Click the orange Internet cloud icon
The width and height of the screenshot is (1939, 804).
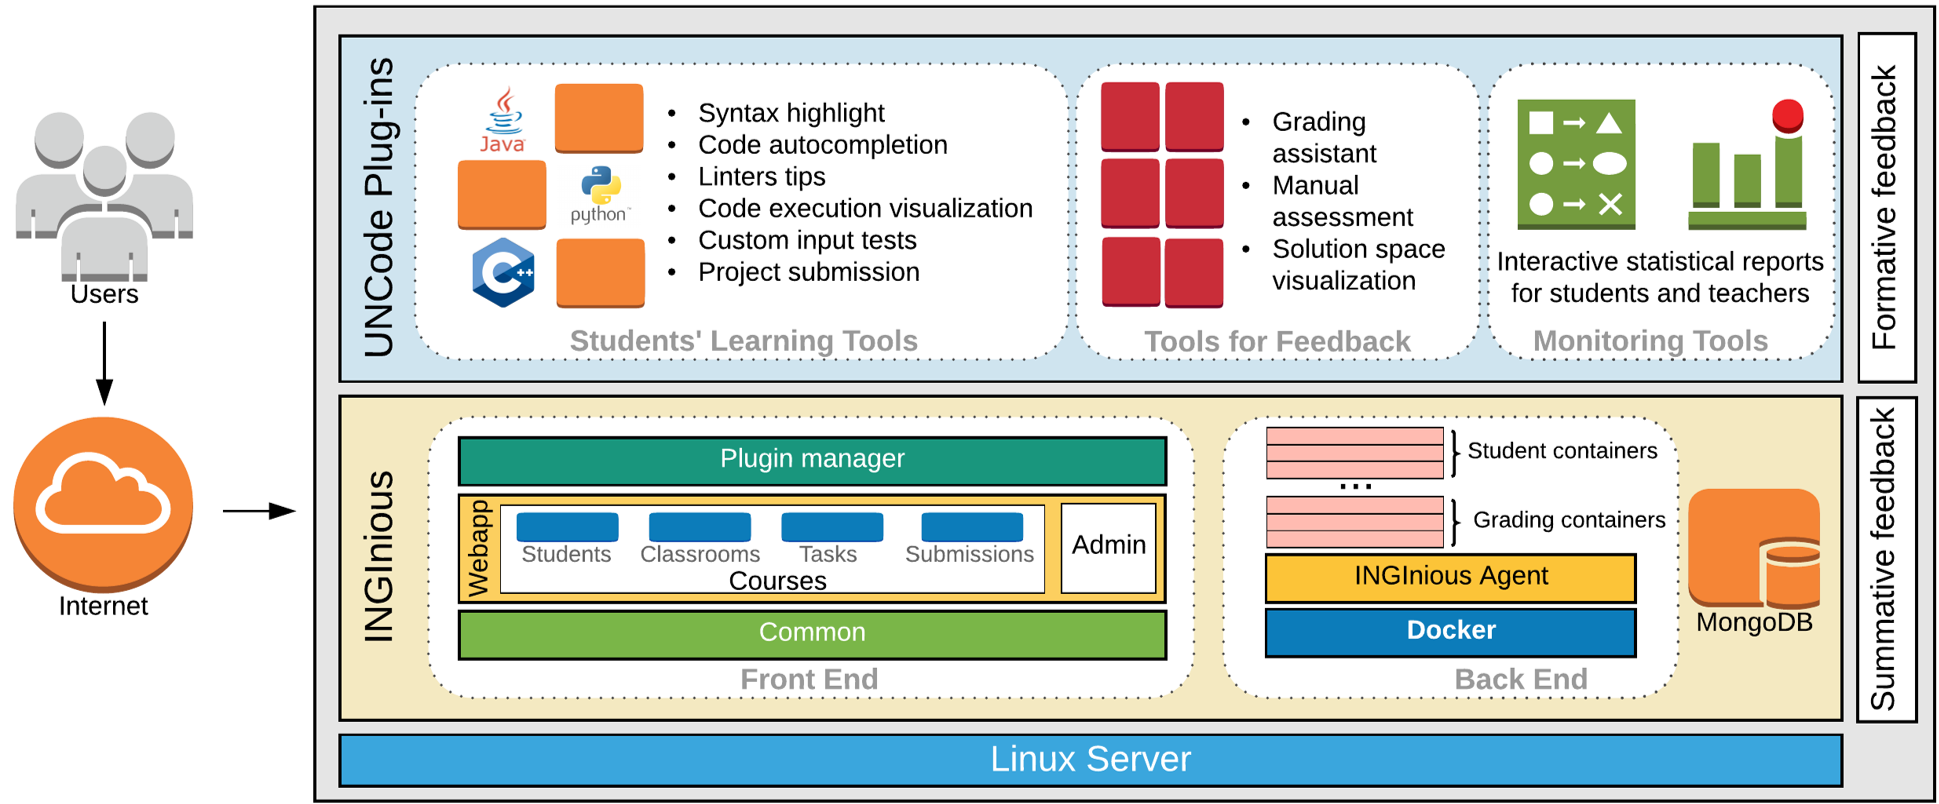(103, 504)
